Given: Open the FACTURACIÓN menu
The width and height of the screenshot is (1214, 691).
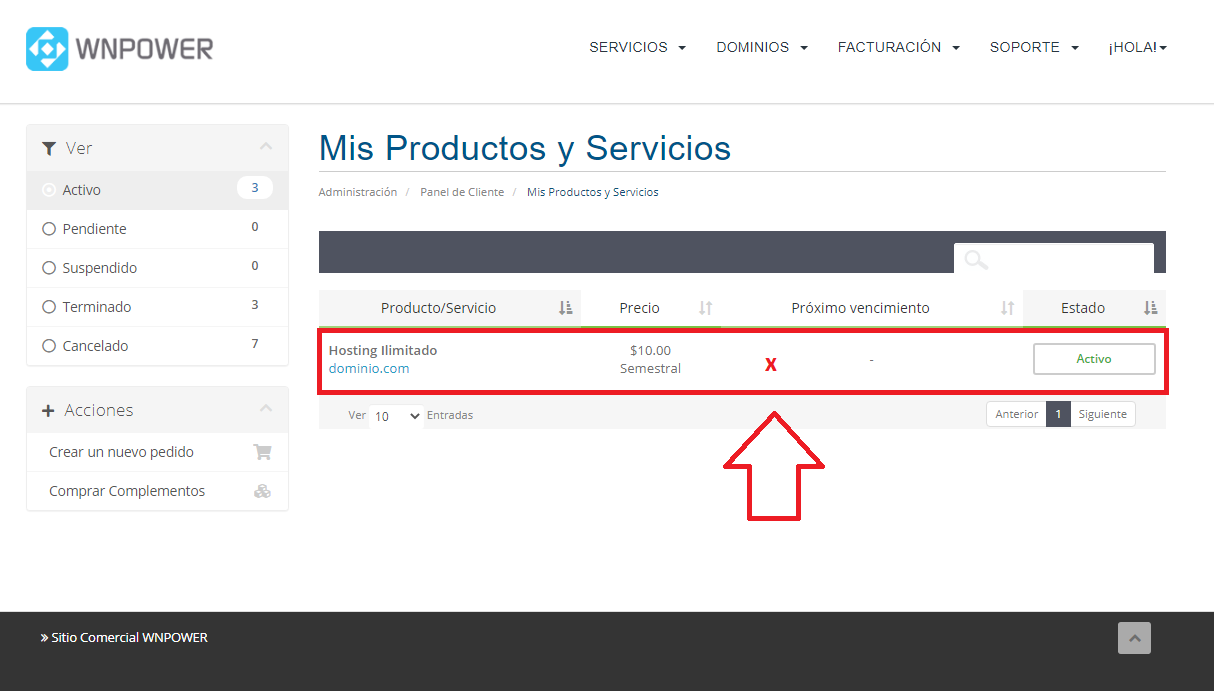Looking at the screenshot, I should pos(899,47).
